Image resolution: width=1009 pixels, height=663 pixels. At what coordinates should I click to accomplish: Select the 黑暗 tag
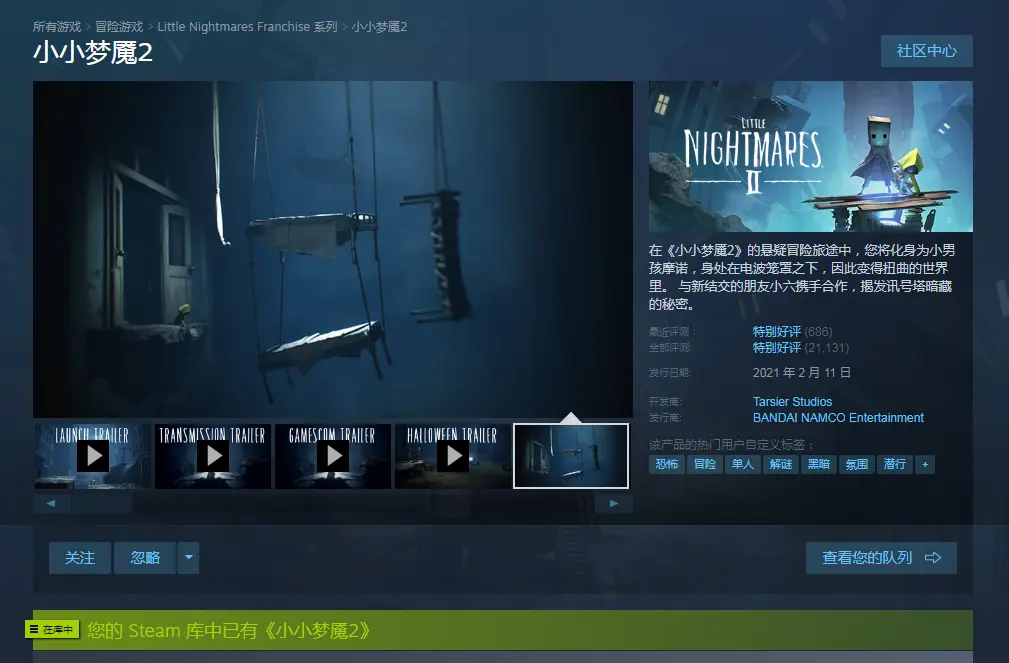pyautogui.click(x=819, y=464)
